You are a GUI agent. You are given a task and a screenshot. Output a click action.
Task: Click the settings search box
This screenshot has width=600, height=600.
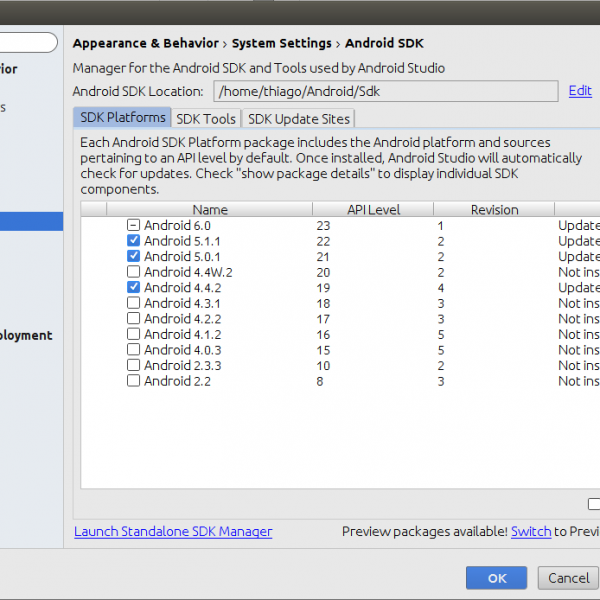(x=27, y=42)
